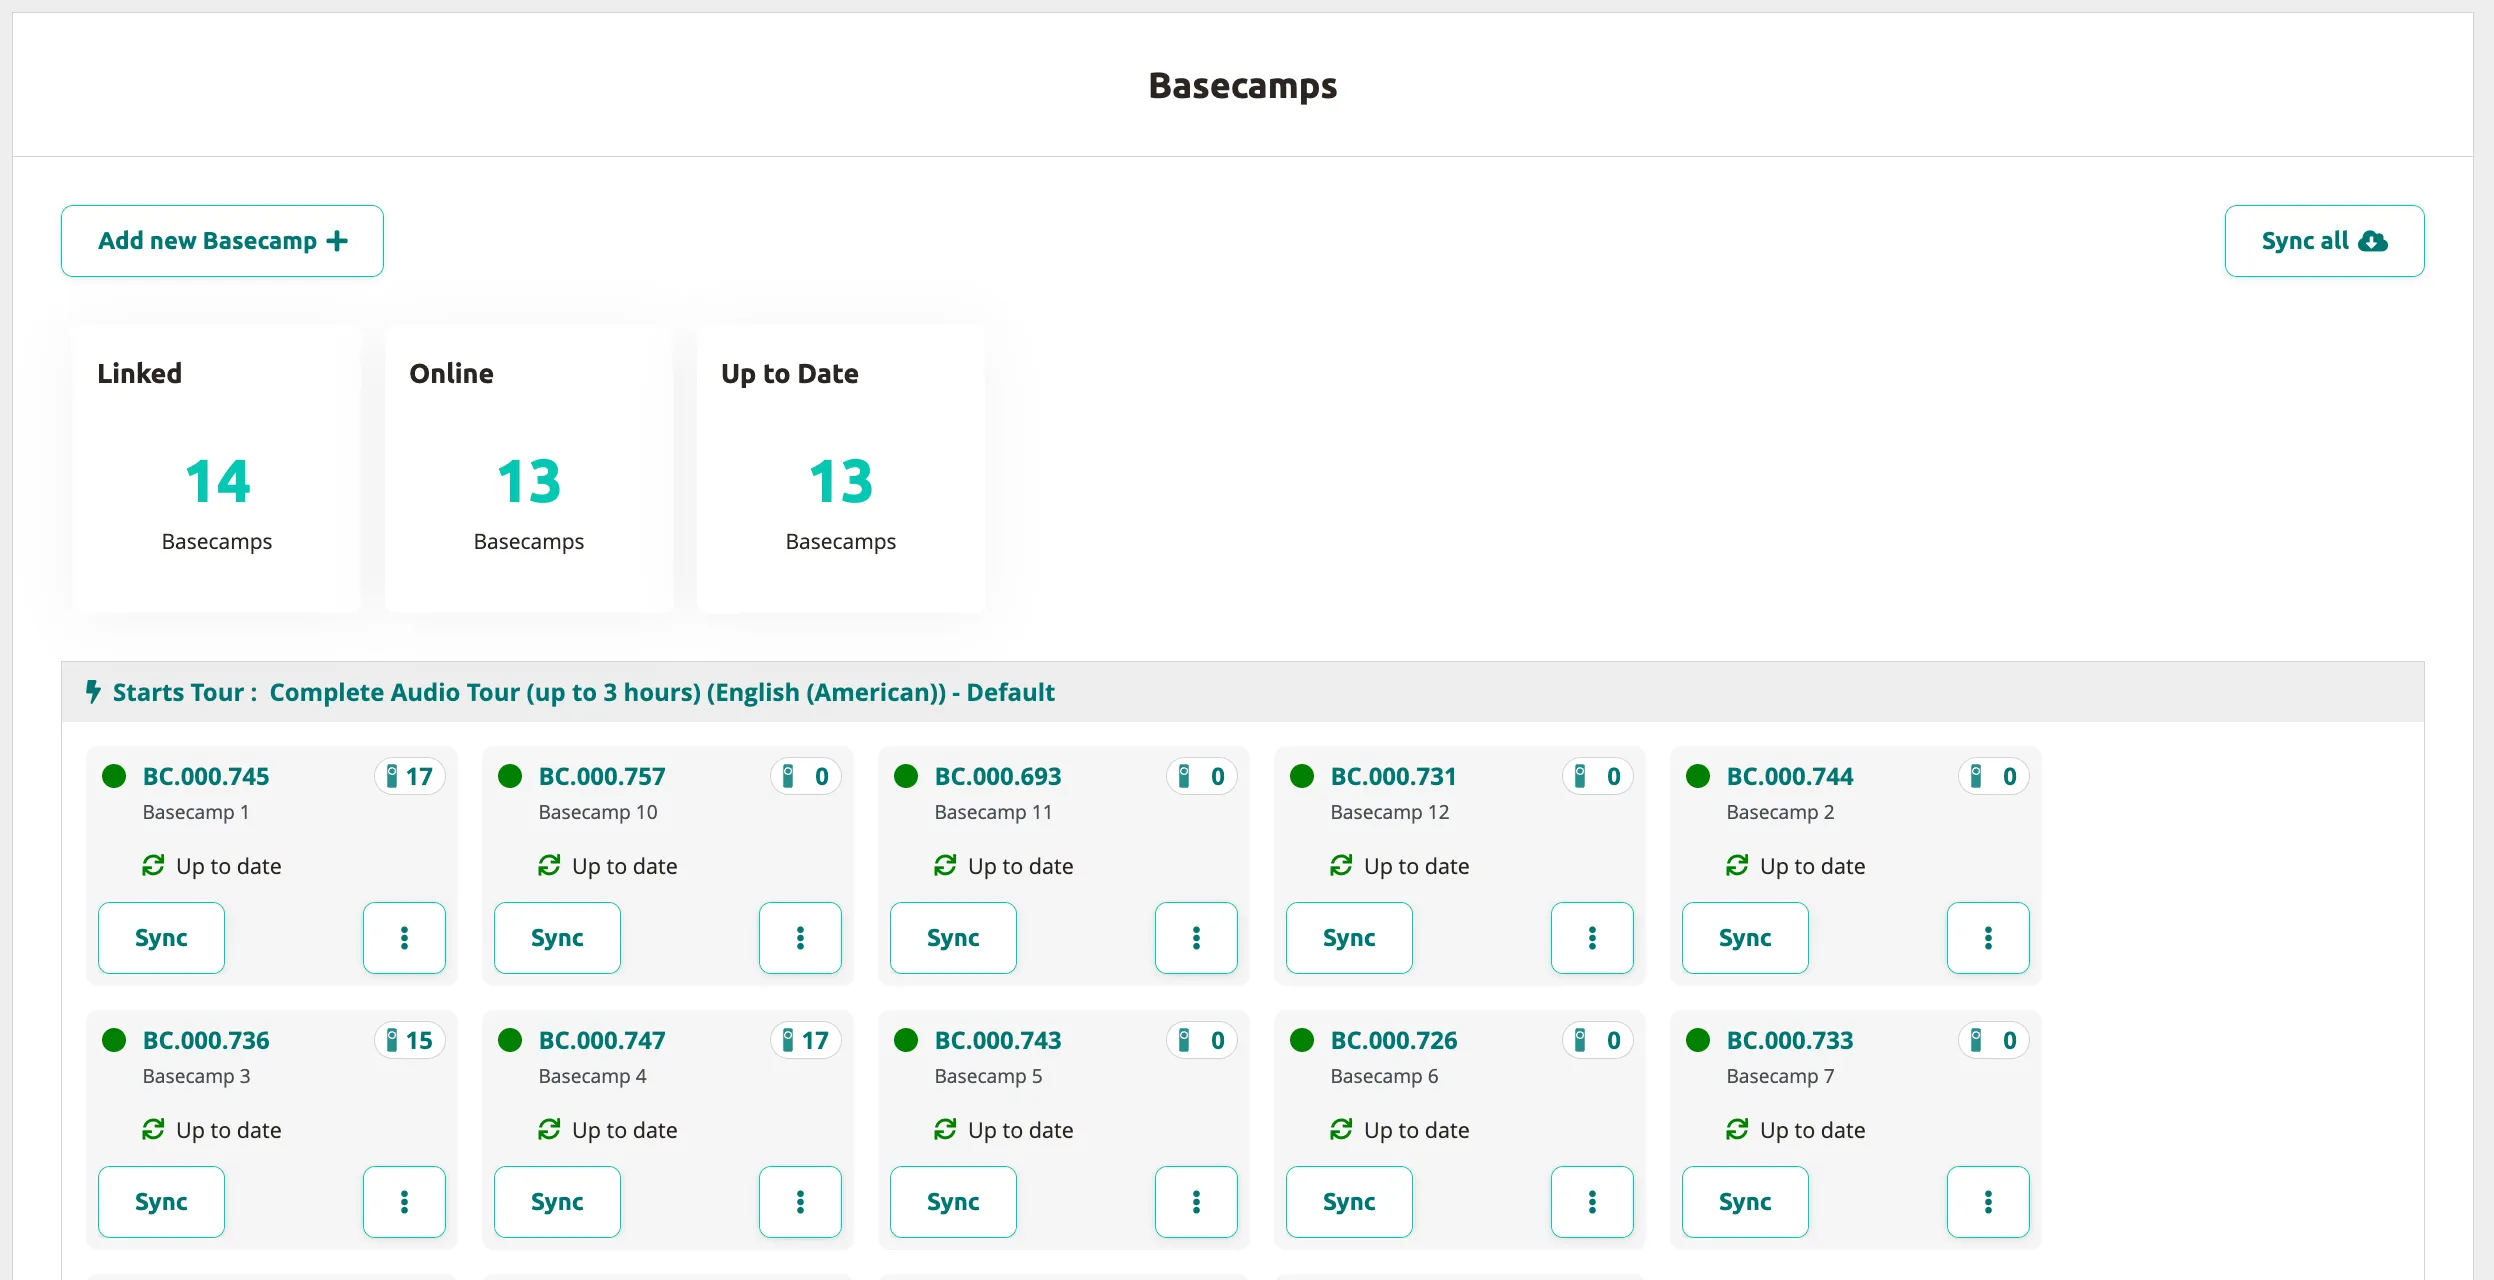Open the three-dot menu for BC.000.731

tap(1592, 938)
